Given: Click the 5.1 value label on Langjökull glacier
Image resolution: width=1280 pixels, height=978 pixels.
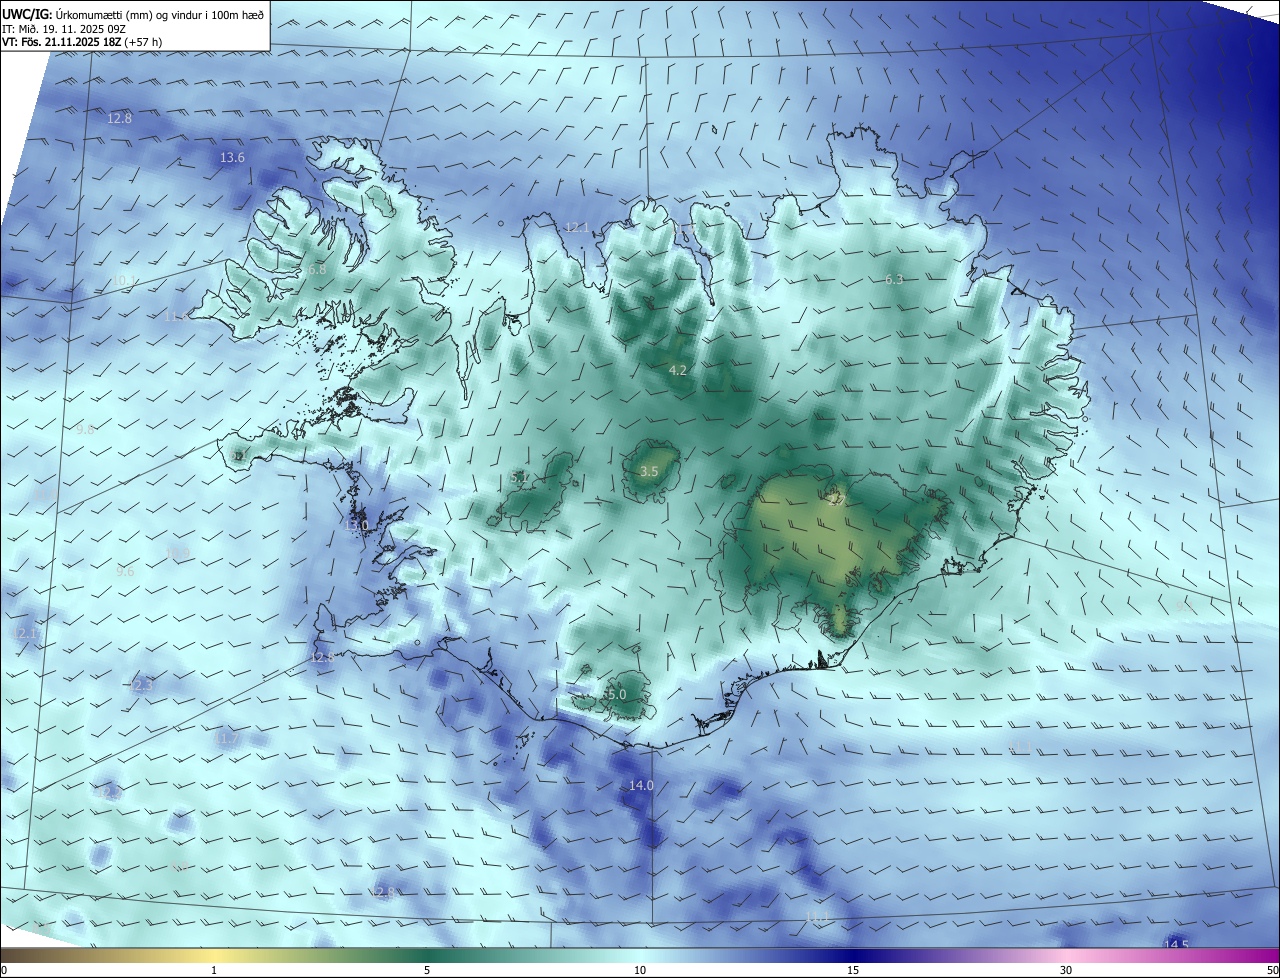Looking at the screenshot, I should click(520, 478).
